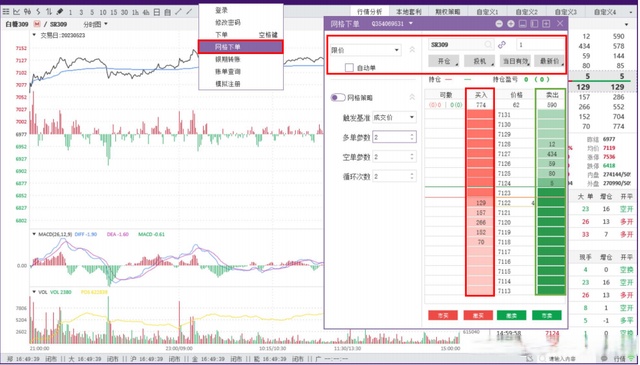Click the search magnifier in SR309 field
Viewport: 640px width, 365px height.
click(488, 44)
